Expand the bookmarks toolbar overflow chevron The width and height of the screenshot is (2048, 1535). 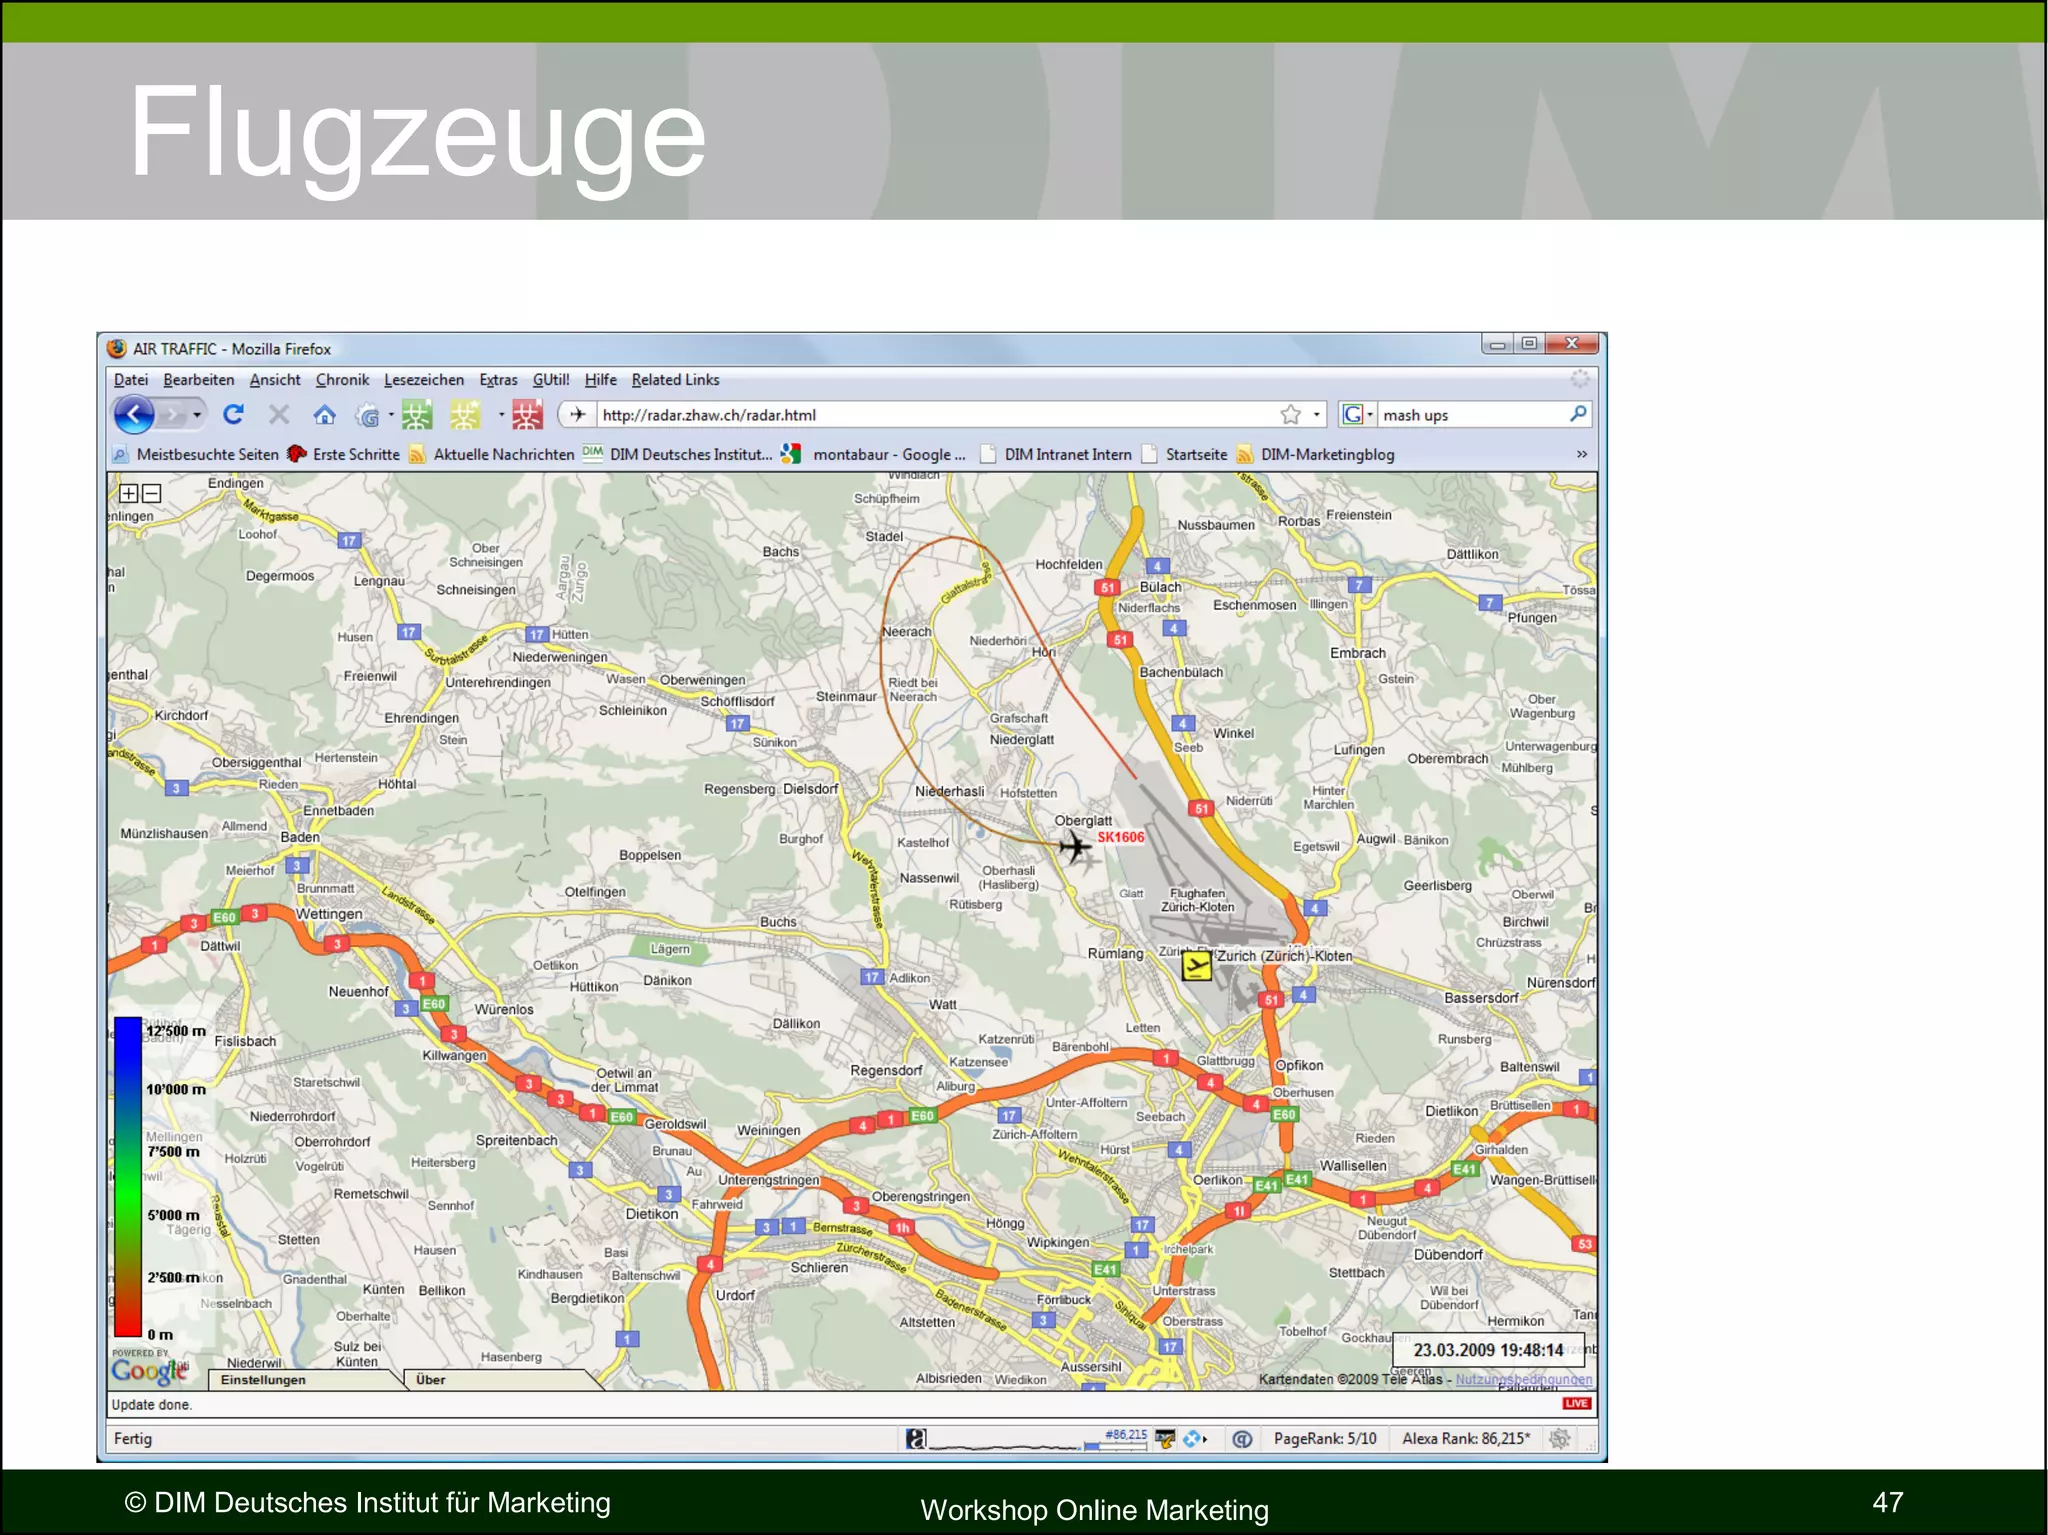[1582, 454]
